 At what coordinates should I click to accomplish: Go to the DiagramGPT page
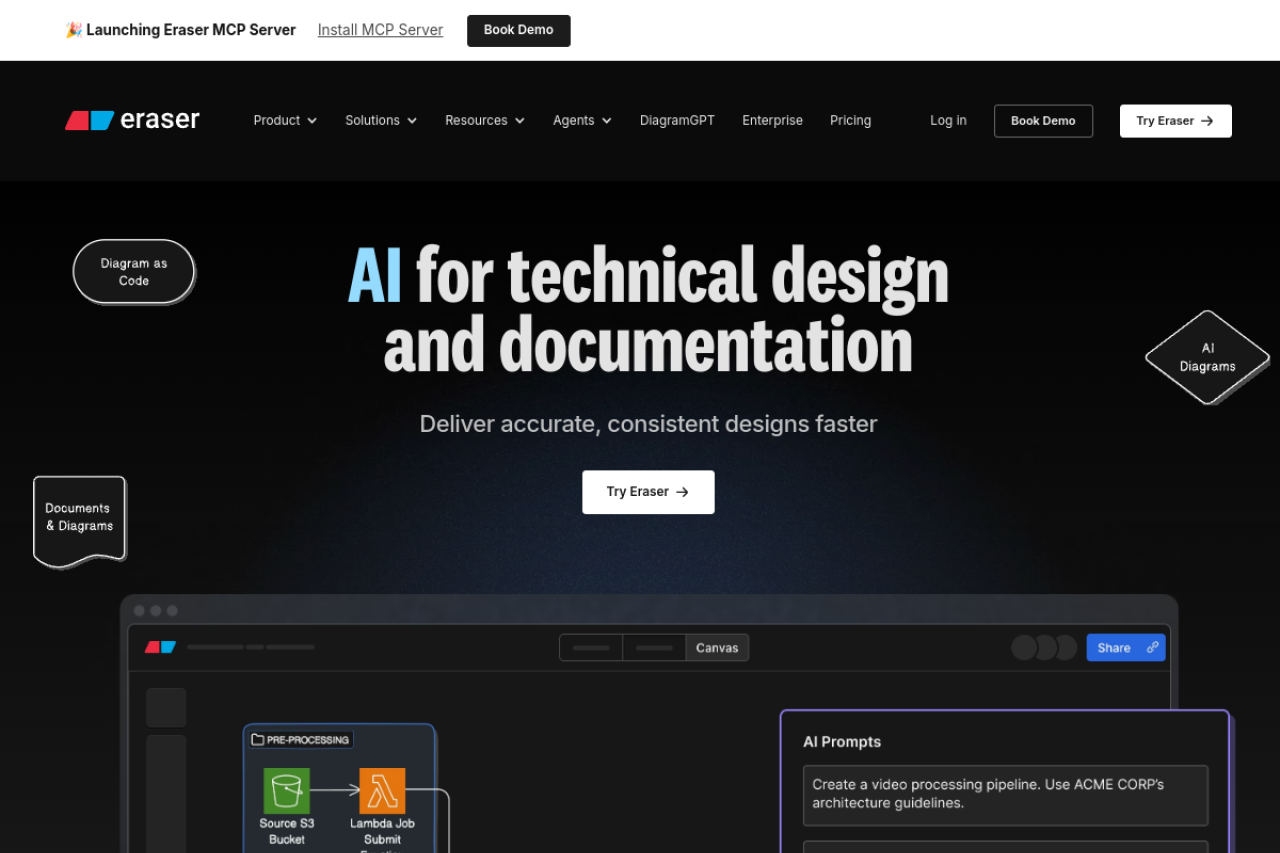pos(677,120)
